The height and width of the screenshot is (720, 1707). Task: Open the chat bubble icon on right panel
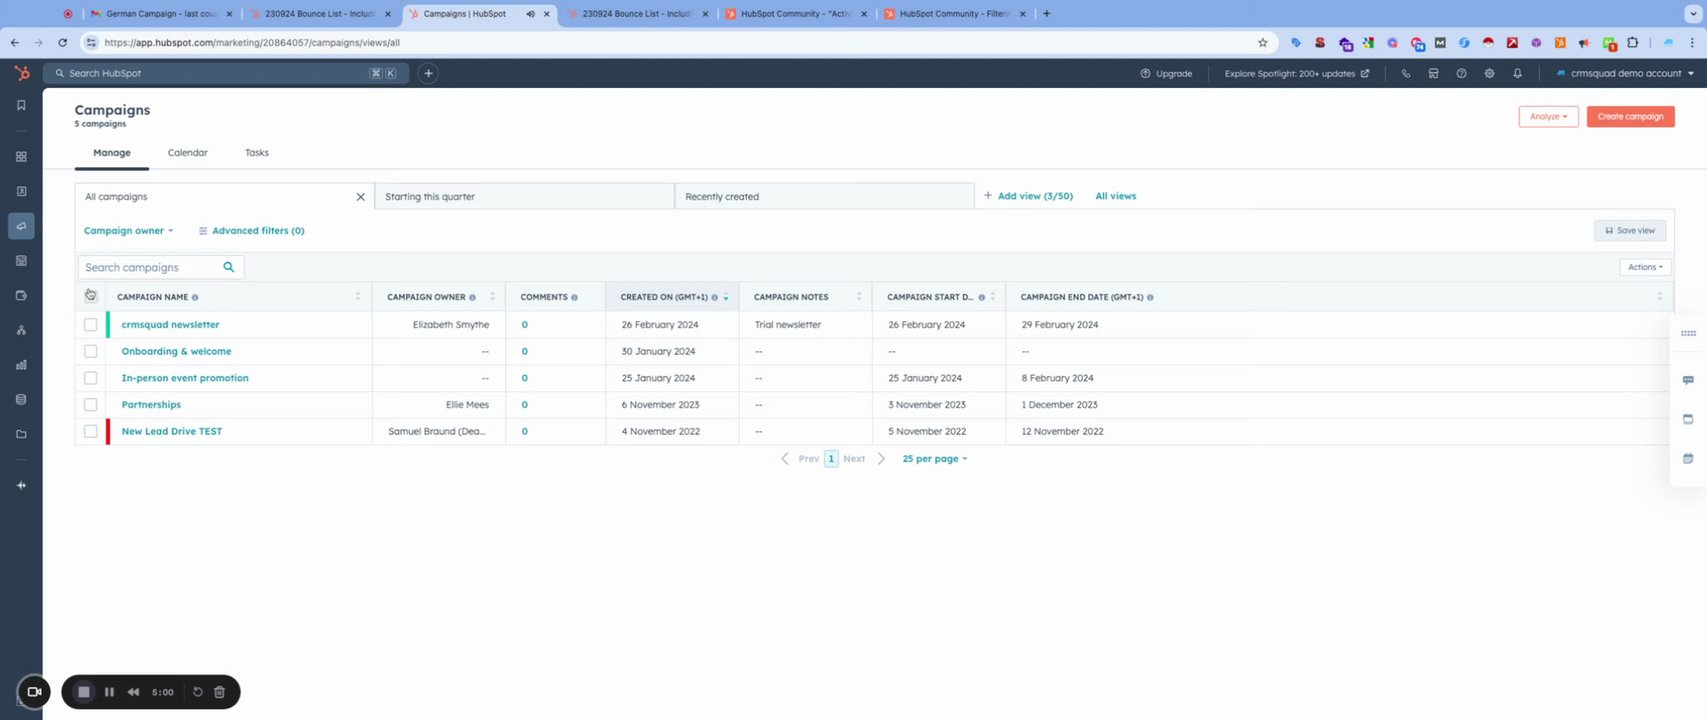(x=1688, y=380)
